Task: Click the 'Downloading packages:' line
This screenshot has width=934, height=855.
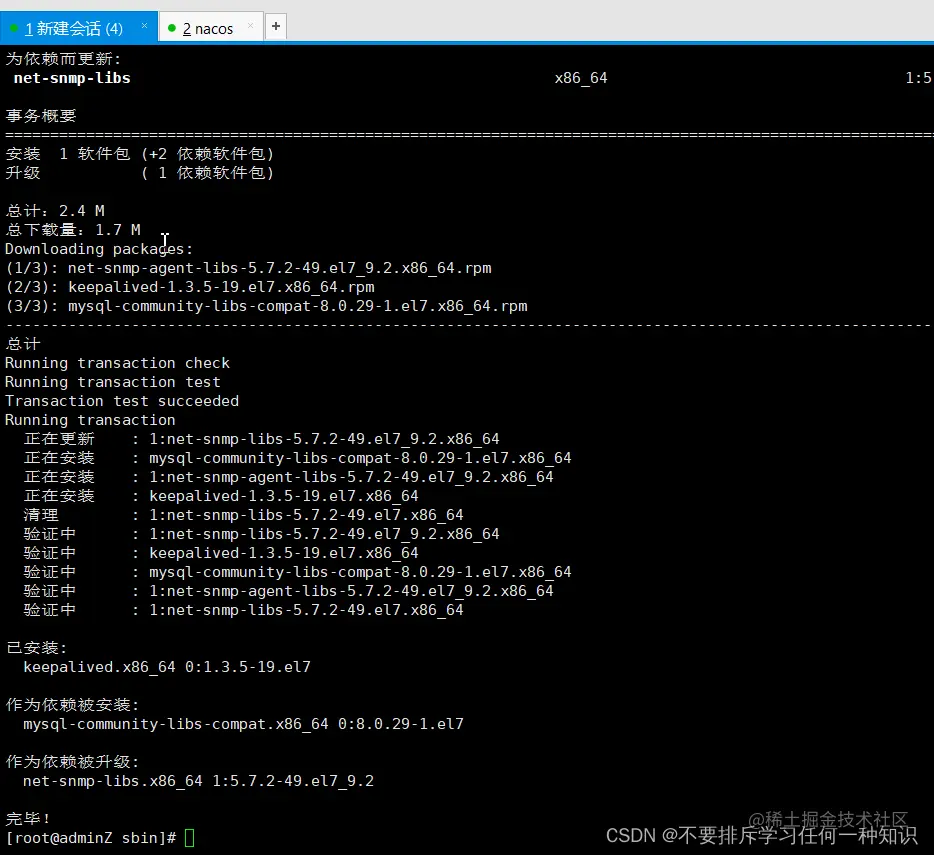Action: (x=99, y=248)
